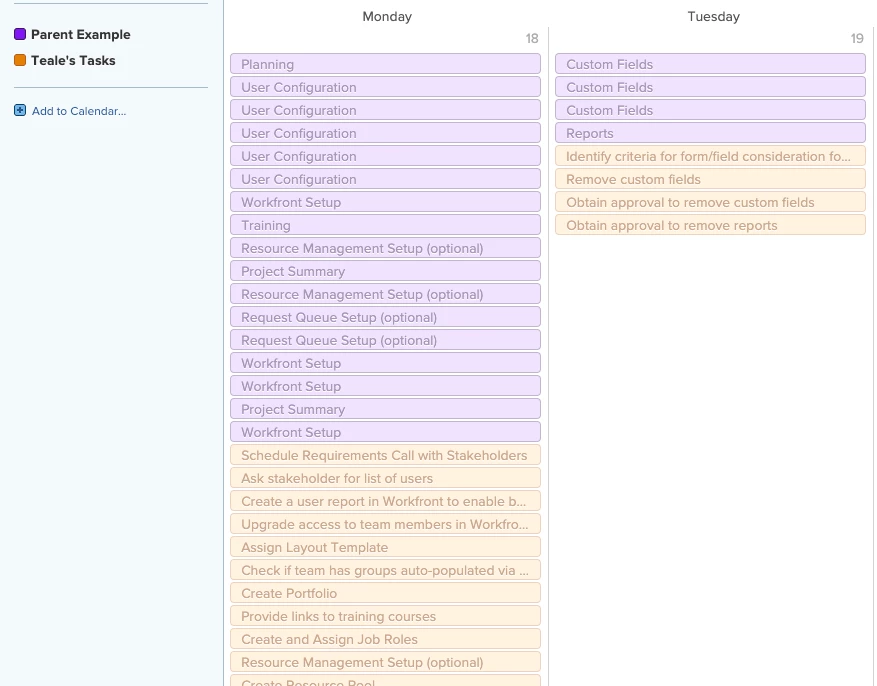Open the Create Portfolio task
Viewport: 877px width, 686px height.
(385, 593)
